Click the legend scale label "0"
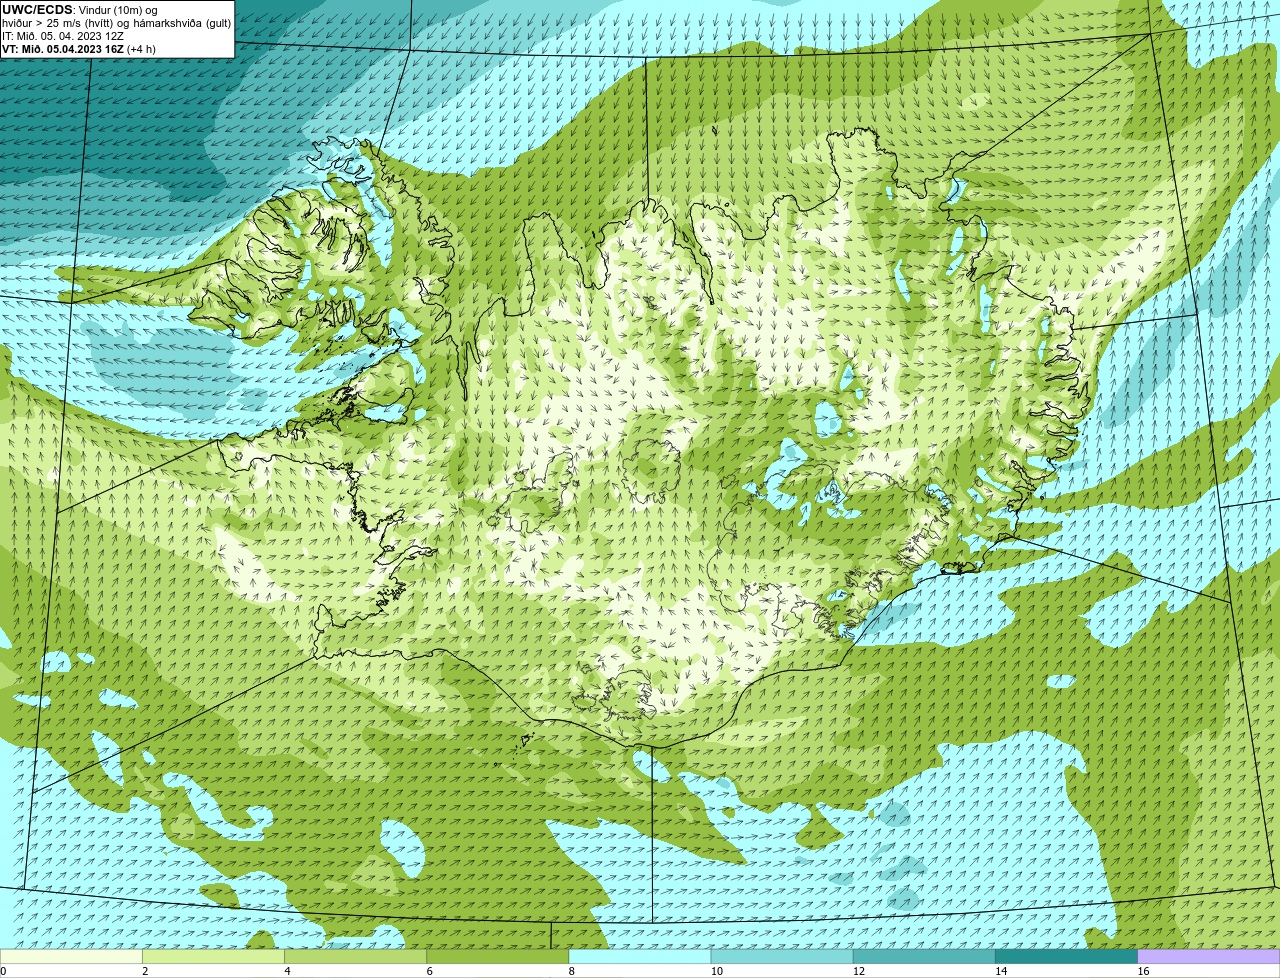 [3, 972]
